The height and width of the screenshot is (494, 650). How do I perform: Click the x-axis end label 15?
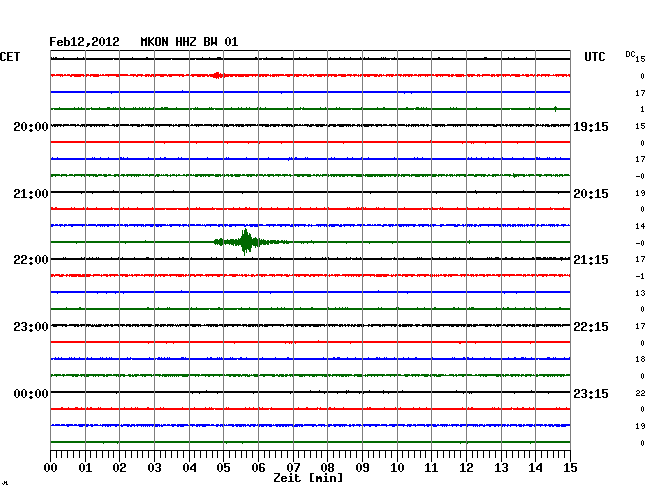(570, 468)
